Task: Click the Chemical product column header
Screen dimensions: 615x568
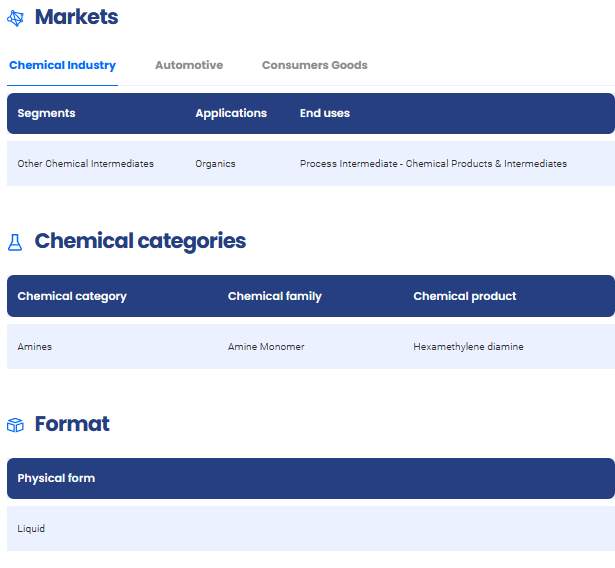Action: 465,297
